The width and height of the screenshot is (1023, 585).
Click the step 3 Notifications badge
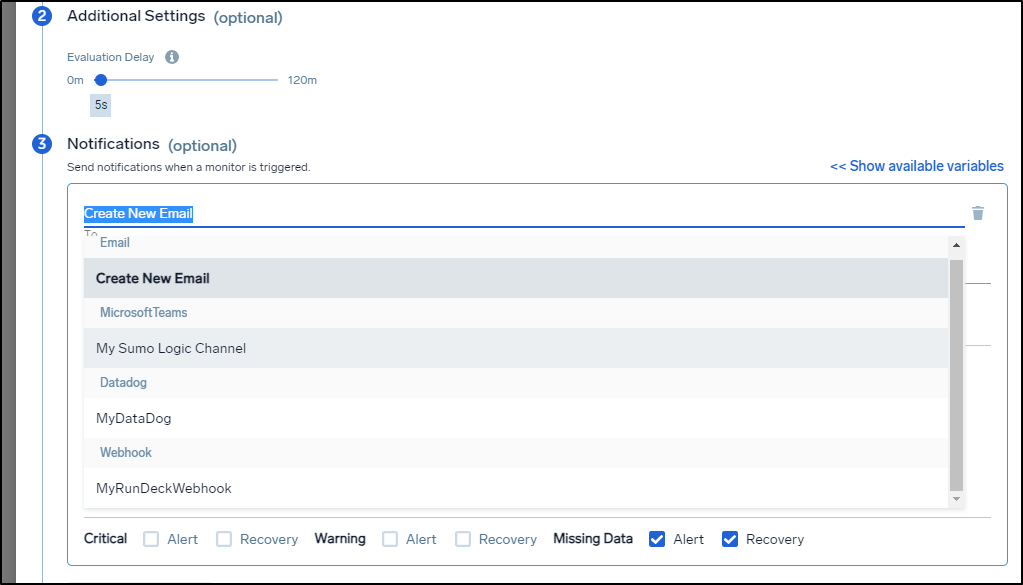click(x=42, y=143)
